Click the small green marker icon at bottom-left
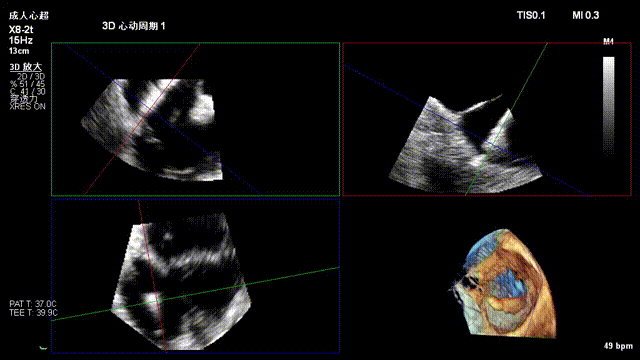 click(x=43, y=348)
